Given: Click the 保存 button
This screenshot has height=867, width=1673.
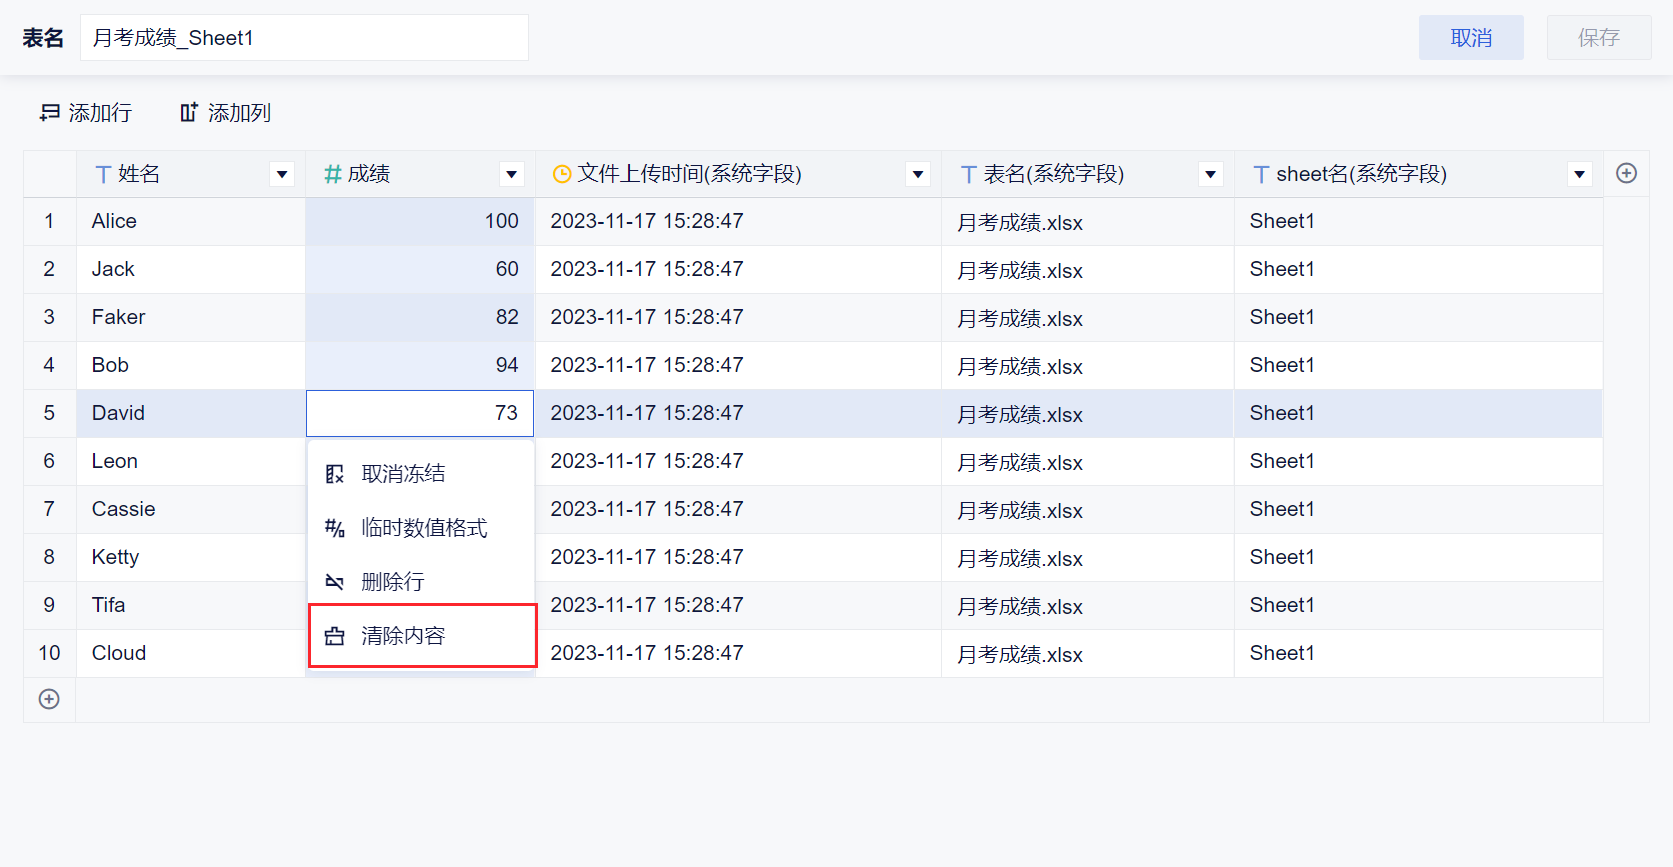Looking at the screenshot, I should tap(1599, 37).
